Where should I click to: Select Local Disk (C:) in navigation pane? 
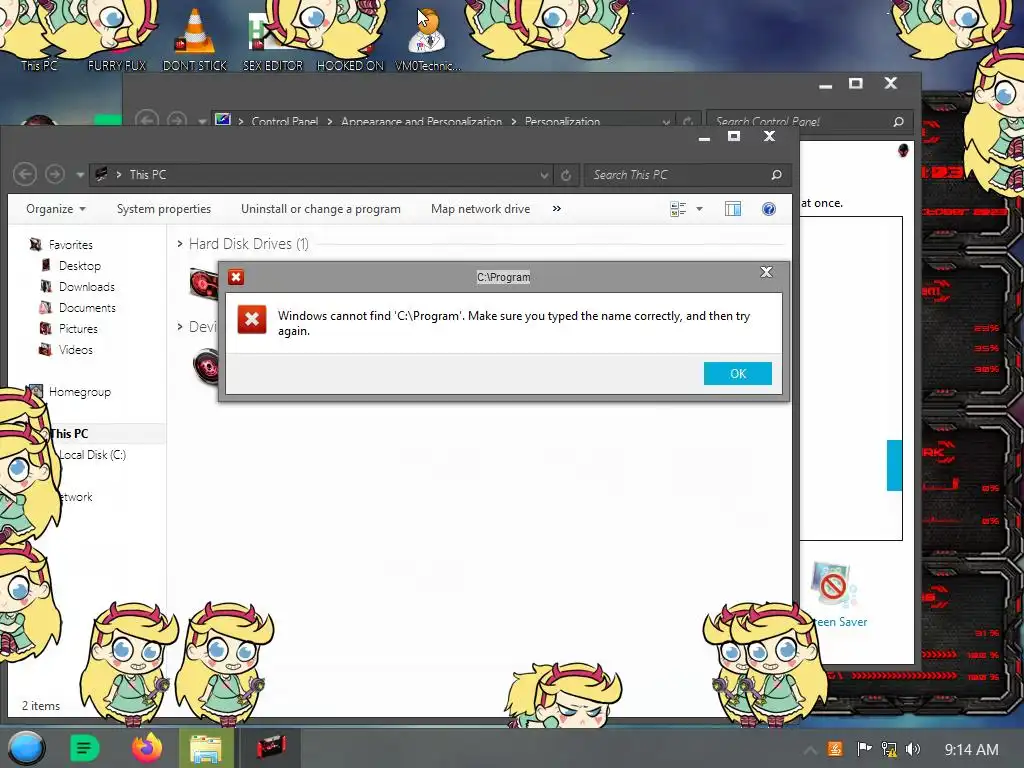(92, 455)
